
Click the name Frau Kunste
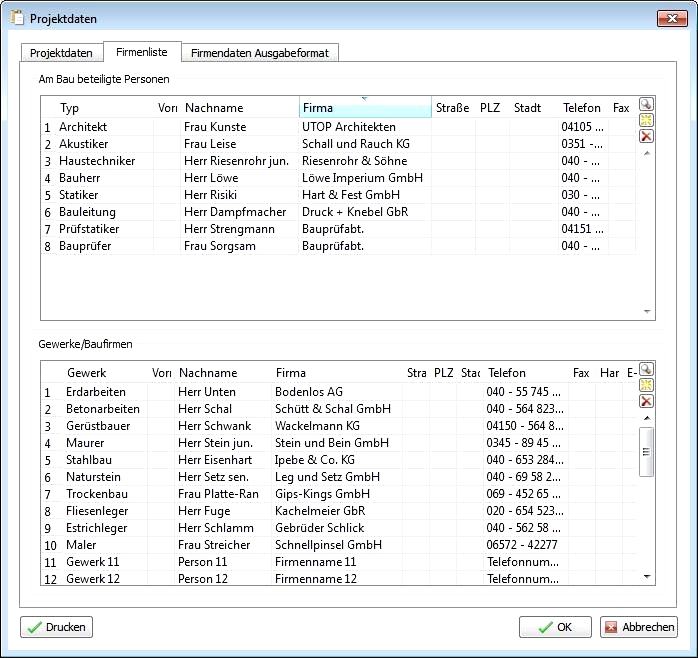coord(215,127)
